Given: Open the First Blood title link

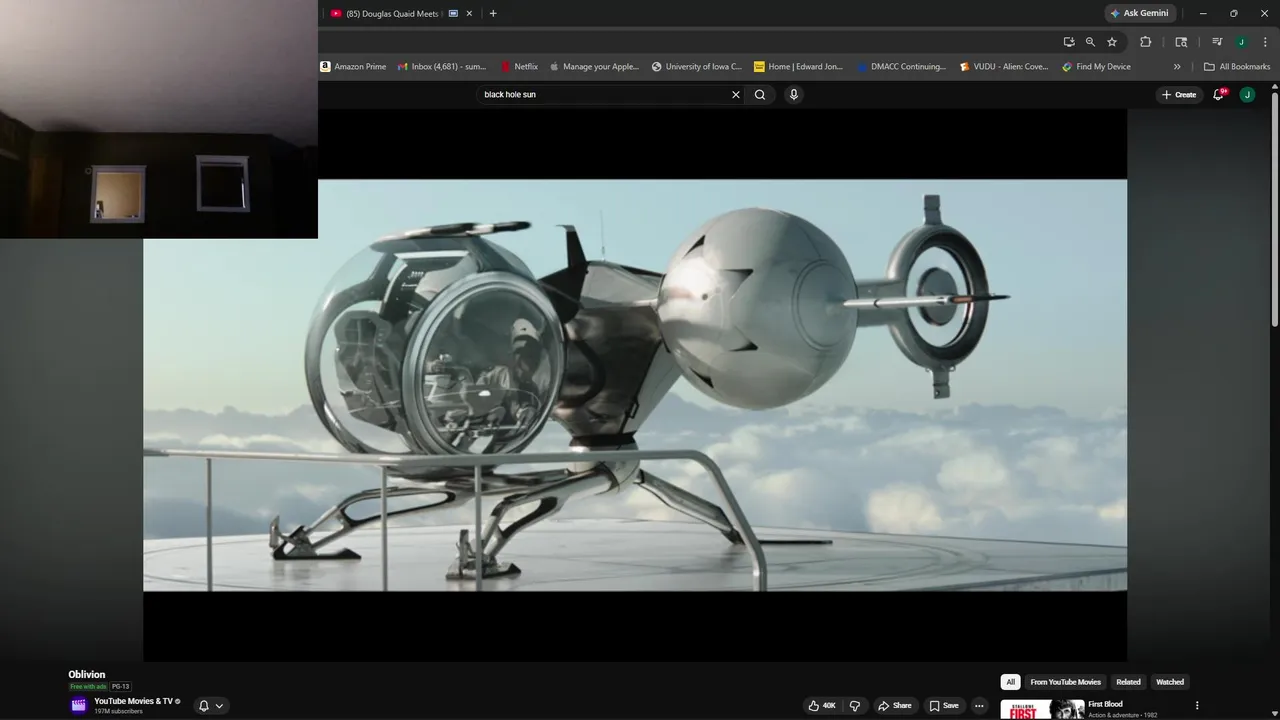Looking at the screenshot, I should [1105, 704].
